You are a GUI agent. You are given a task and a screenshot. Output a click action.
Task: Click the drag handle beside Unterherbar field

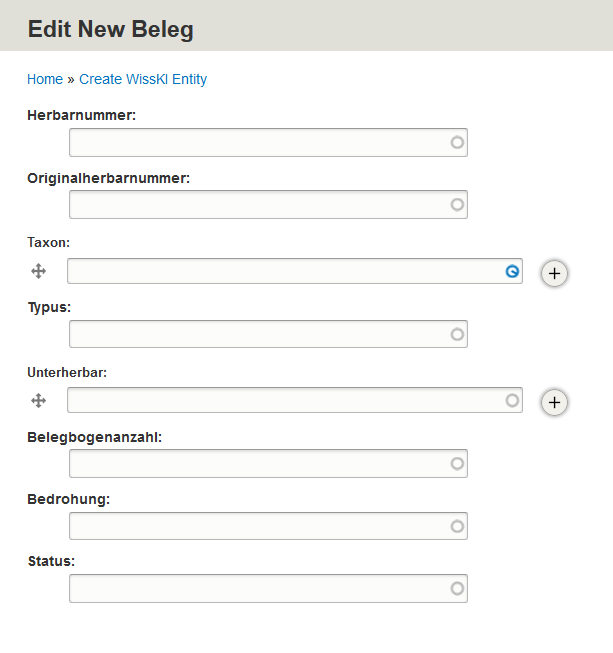[38, 401]
